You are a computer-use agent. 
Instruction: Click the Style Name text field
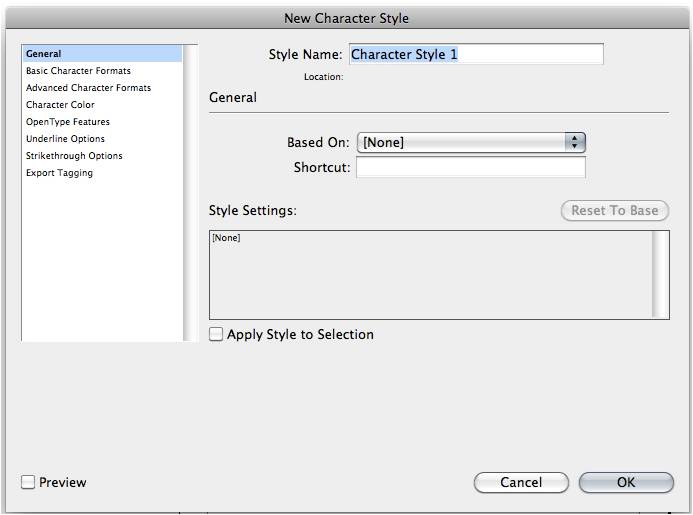(x=476, y=54)
